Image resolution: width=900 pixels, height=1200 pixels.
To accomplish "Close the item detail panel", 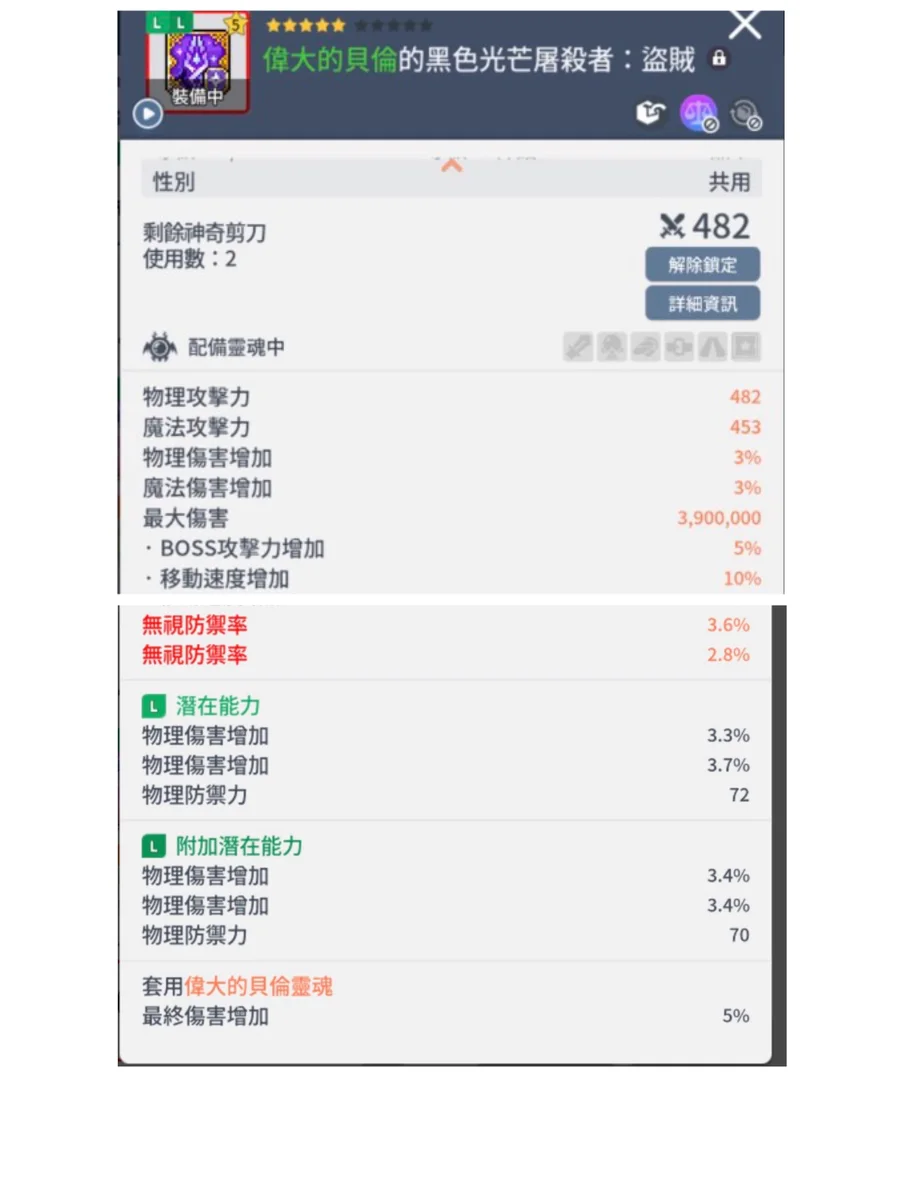I will 745,25.
